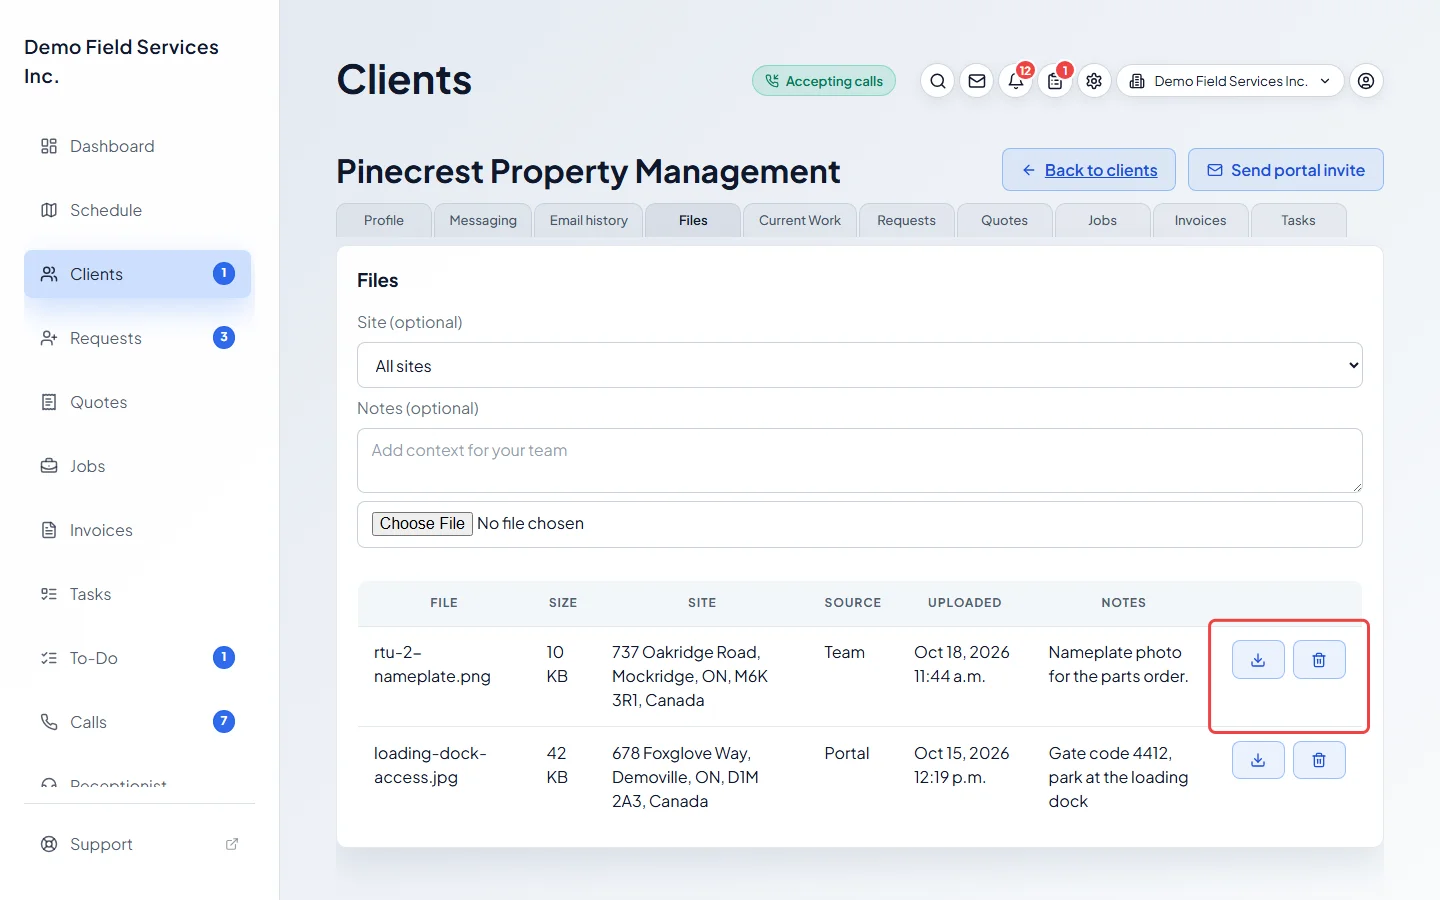Switch to the Current Work tab
This screenshot has height=900, width=1440.
800,220
